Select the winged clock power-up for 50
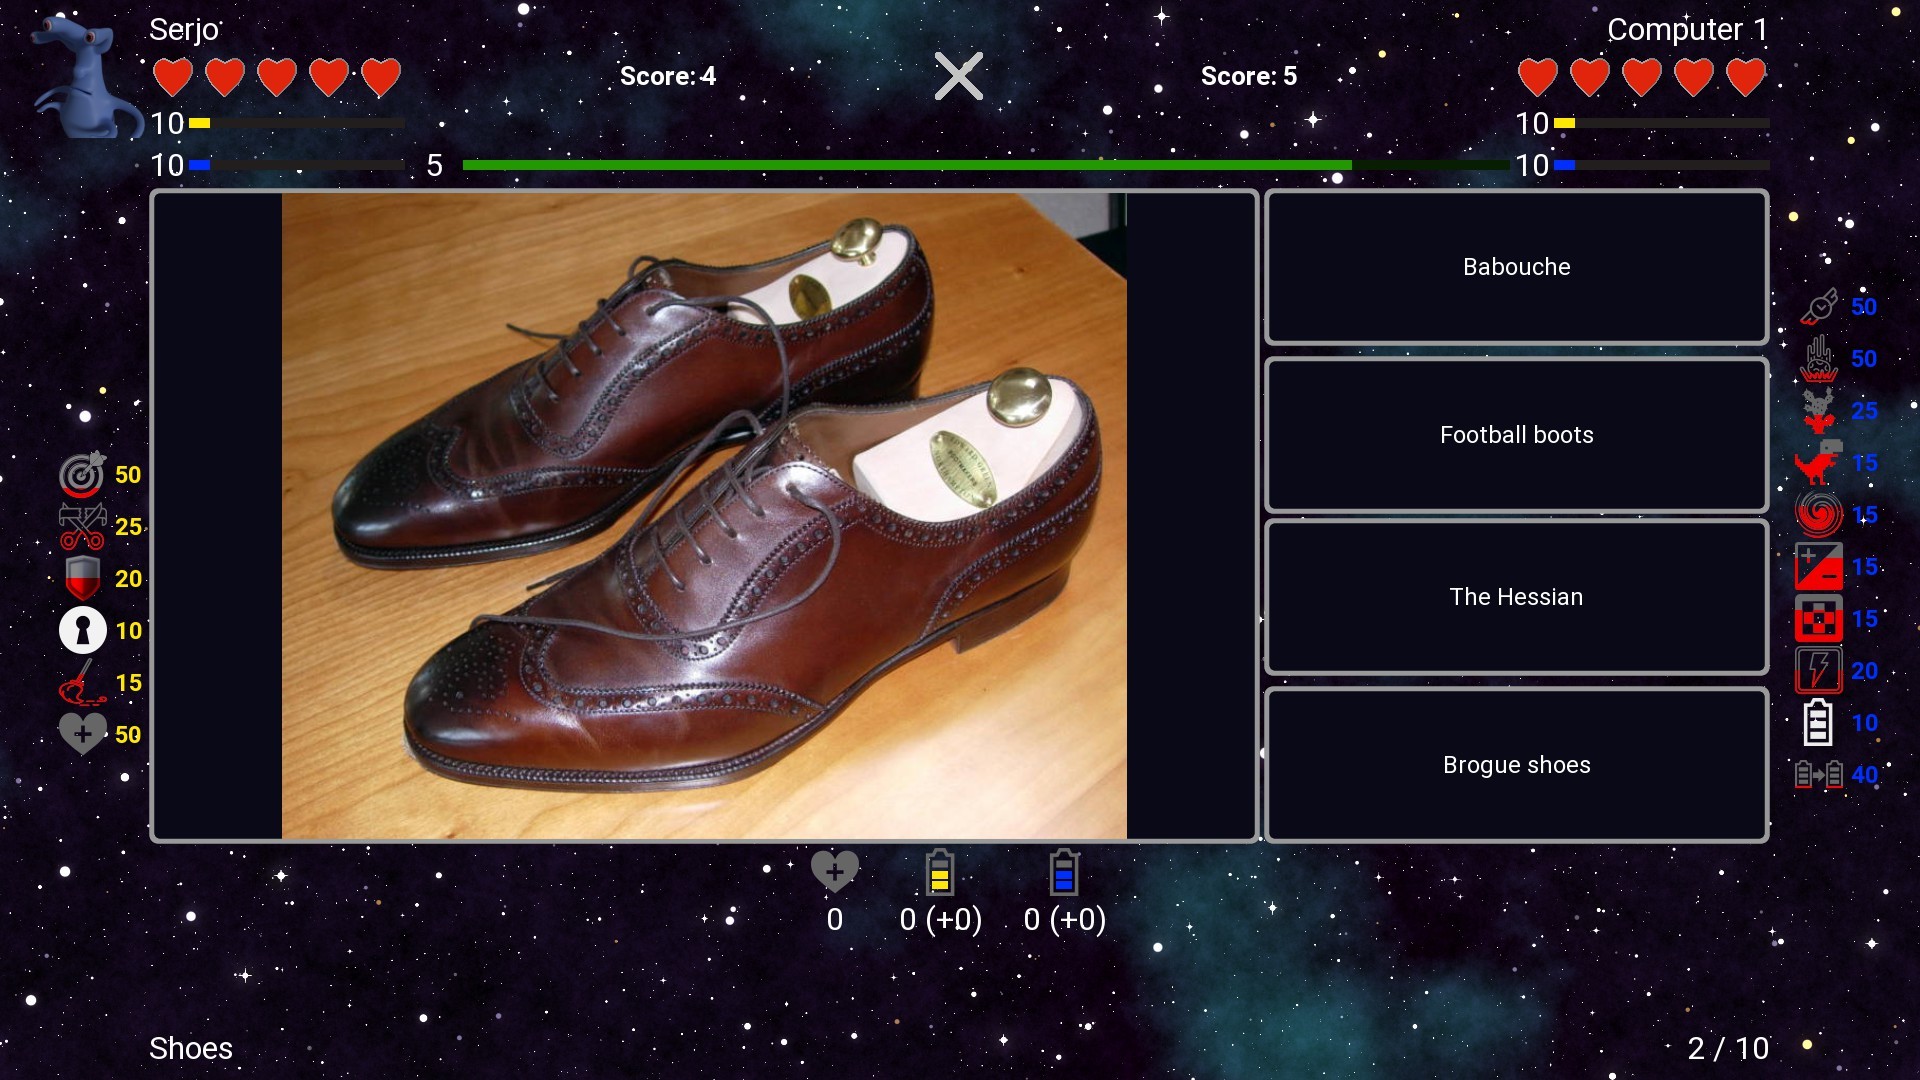The image size is (1920, 1080). tap(1820, 306)
